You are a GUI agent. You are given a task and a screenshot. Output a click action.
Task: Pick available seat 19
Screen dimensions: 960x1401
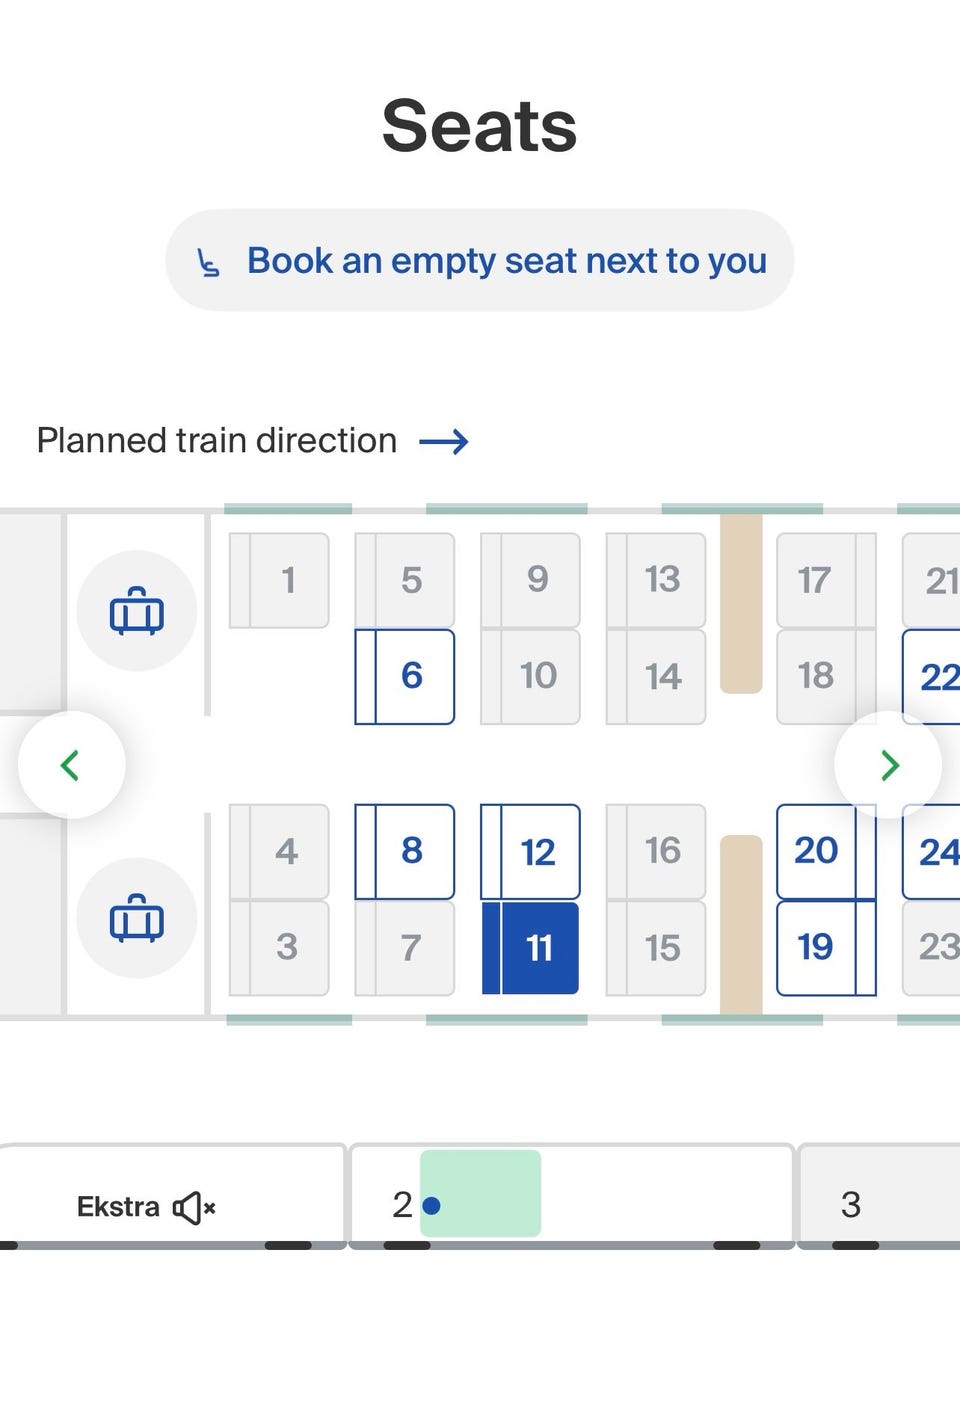[x=816, y=947]
